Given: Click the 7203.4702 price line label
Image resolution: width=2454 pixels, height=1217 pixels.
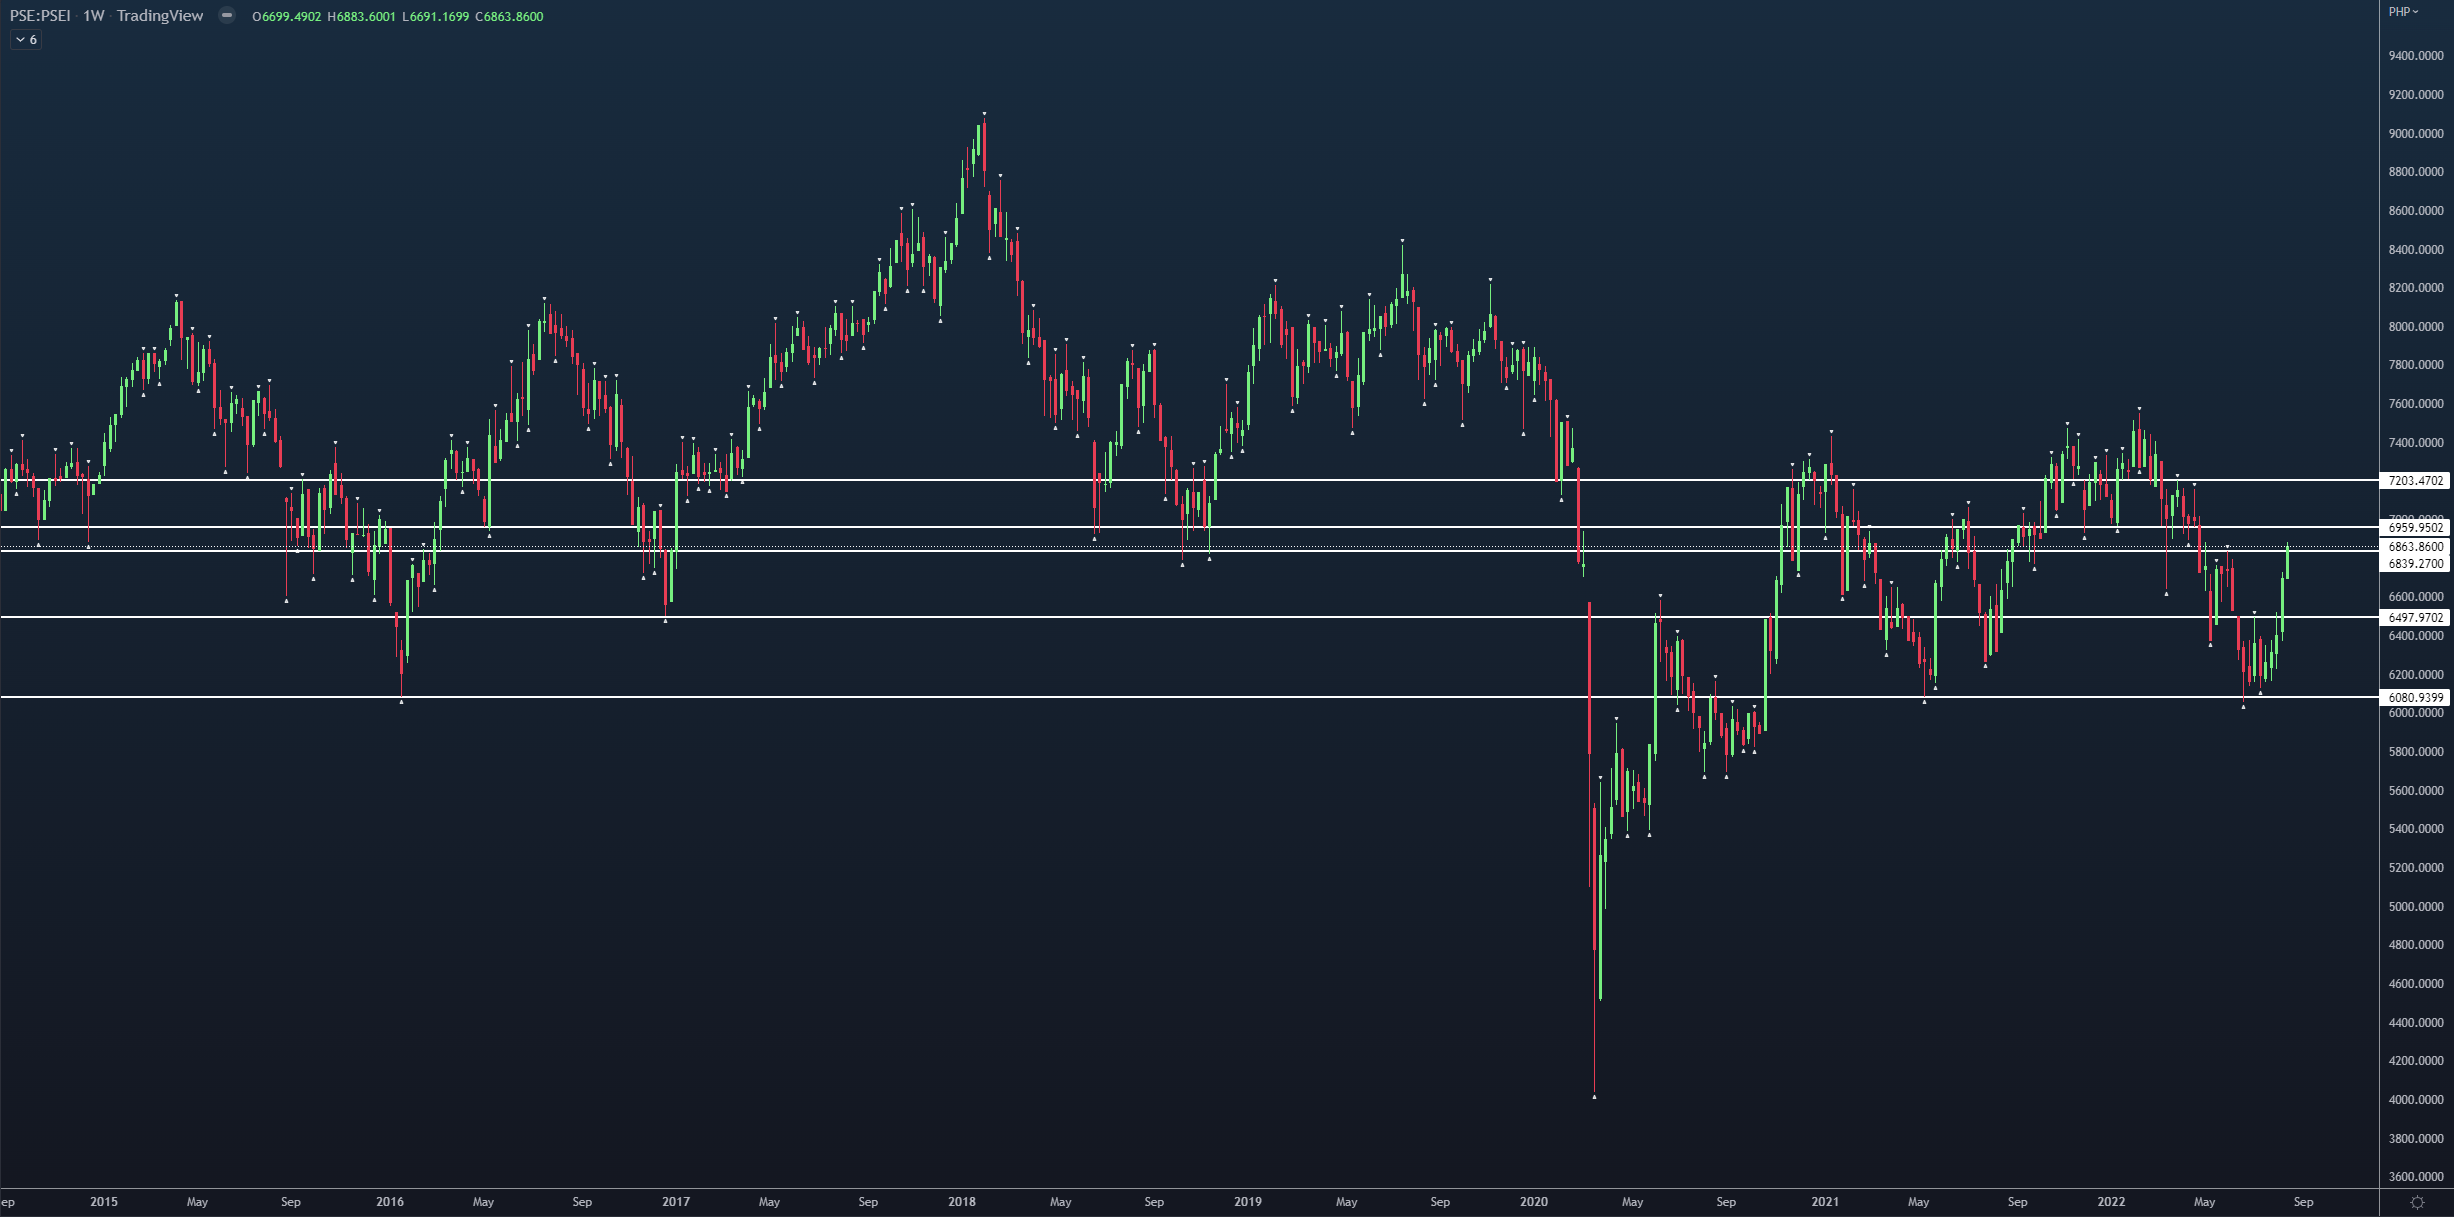Looking at the screenshot, I should [x=2415, y=481].
